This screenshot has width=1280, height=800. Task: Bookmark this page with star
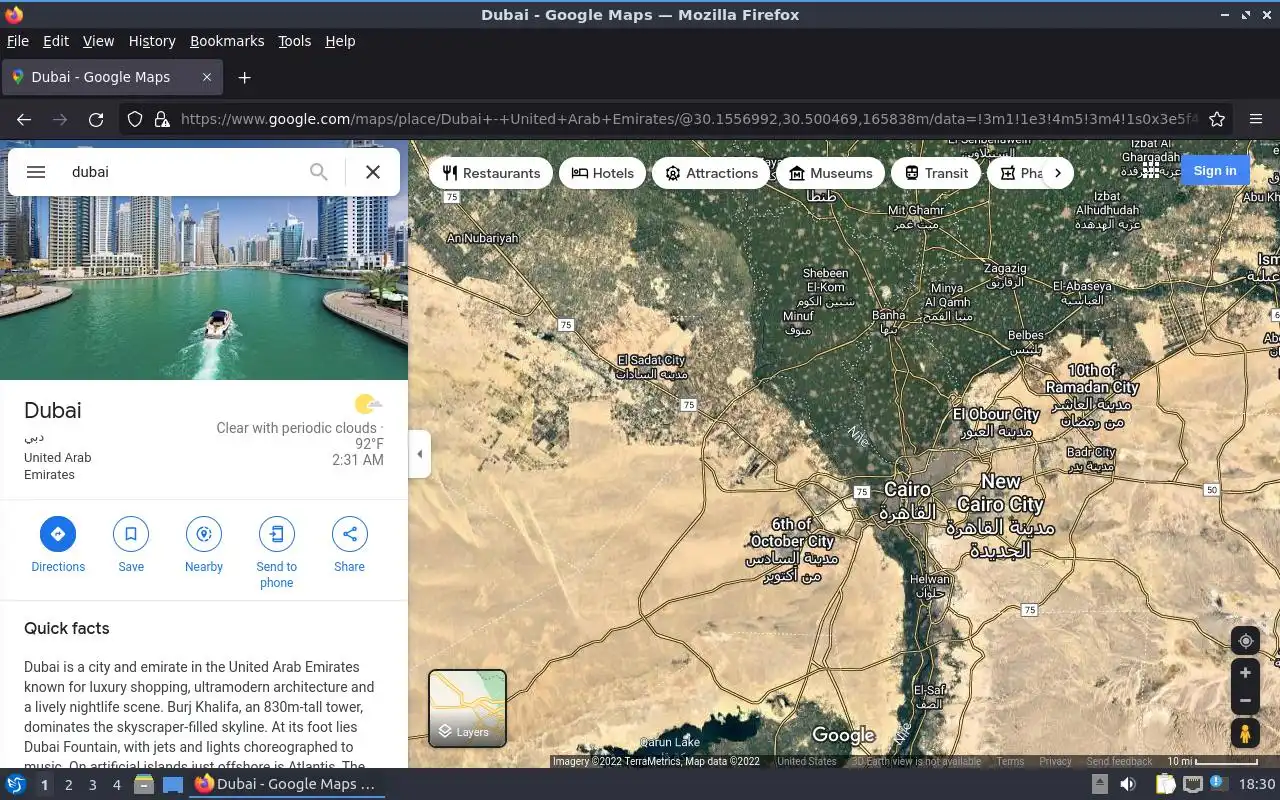tap(1217, 119)
